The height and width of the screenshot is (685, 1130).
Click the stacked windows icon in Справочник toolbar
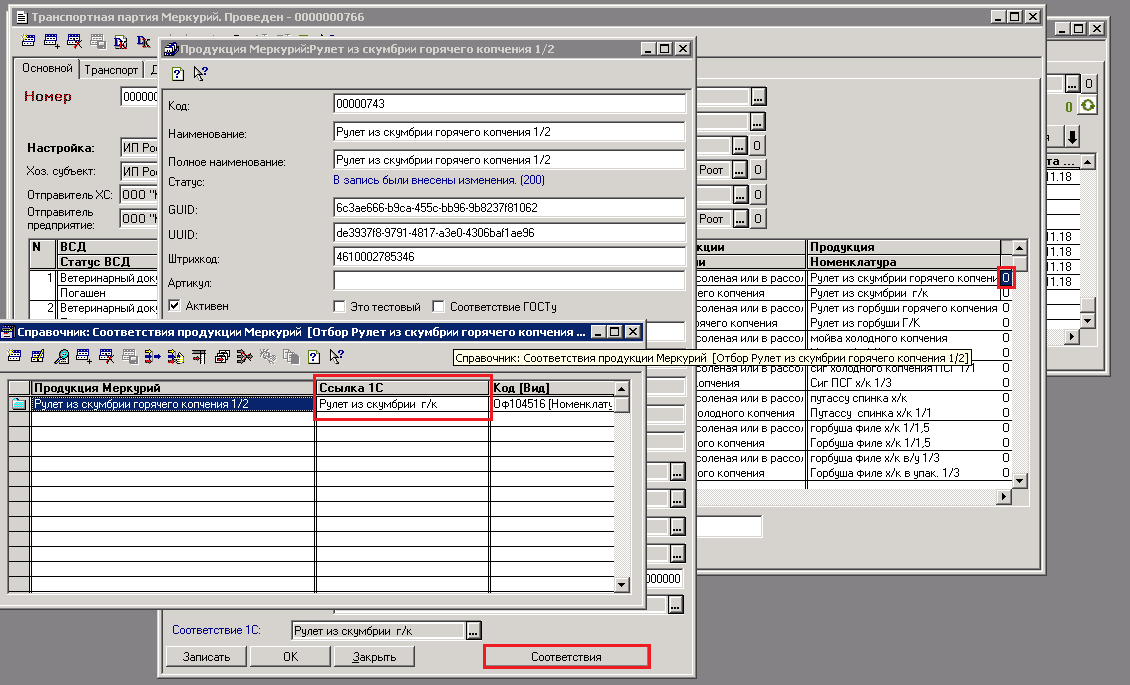click(x=222, y=356)
